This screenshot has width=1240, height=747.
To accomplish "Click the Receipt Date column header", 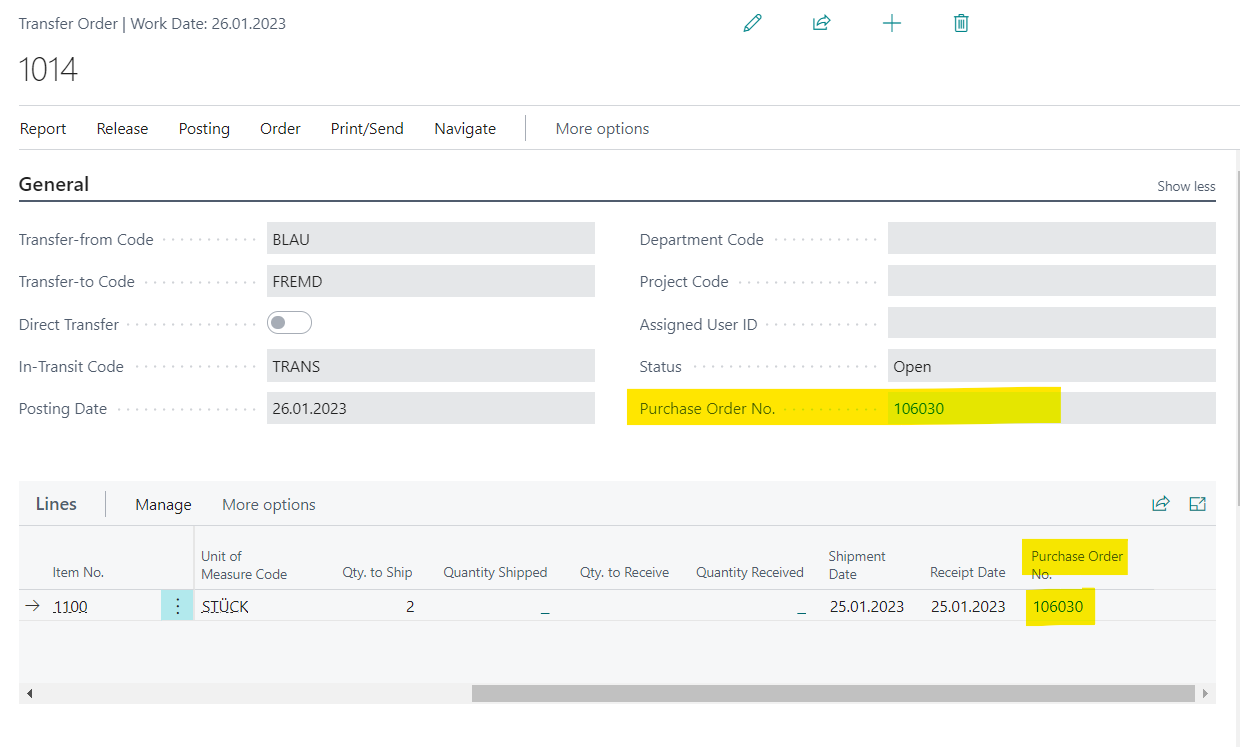I will [968, 572].
